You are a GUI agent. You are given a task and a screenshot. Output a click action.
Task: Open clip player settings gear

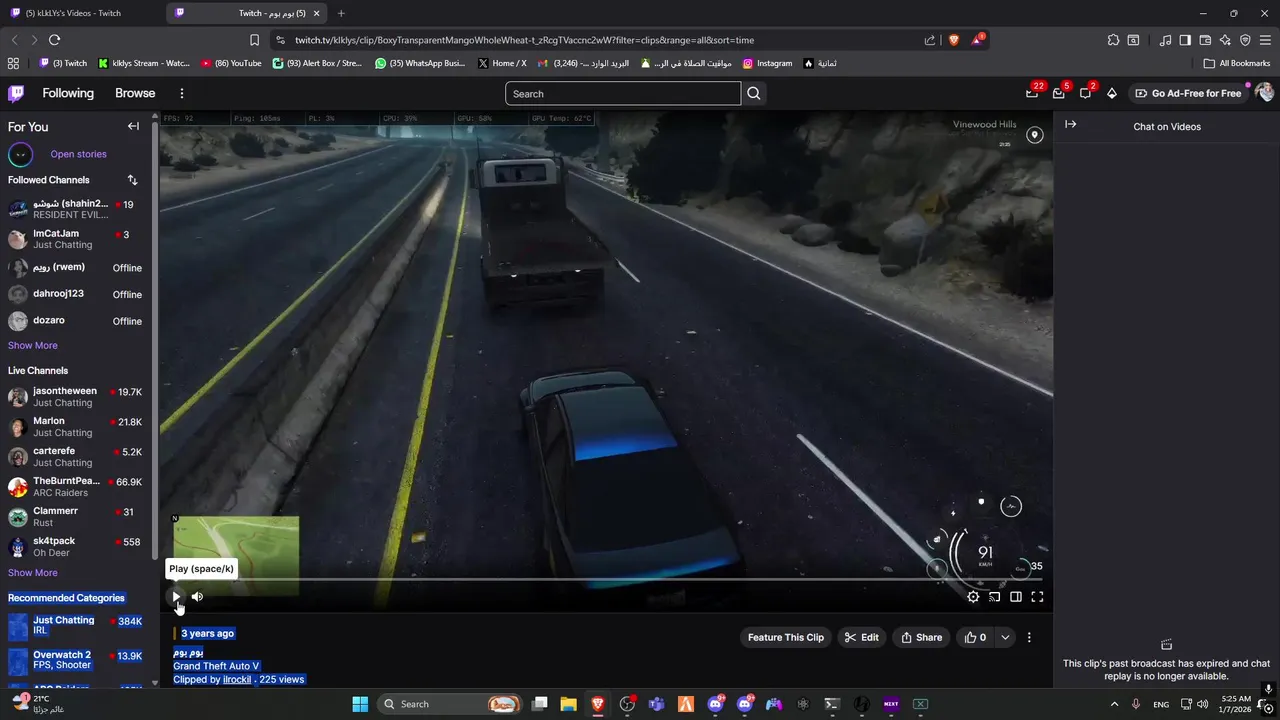[973, 597]
